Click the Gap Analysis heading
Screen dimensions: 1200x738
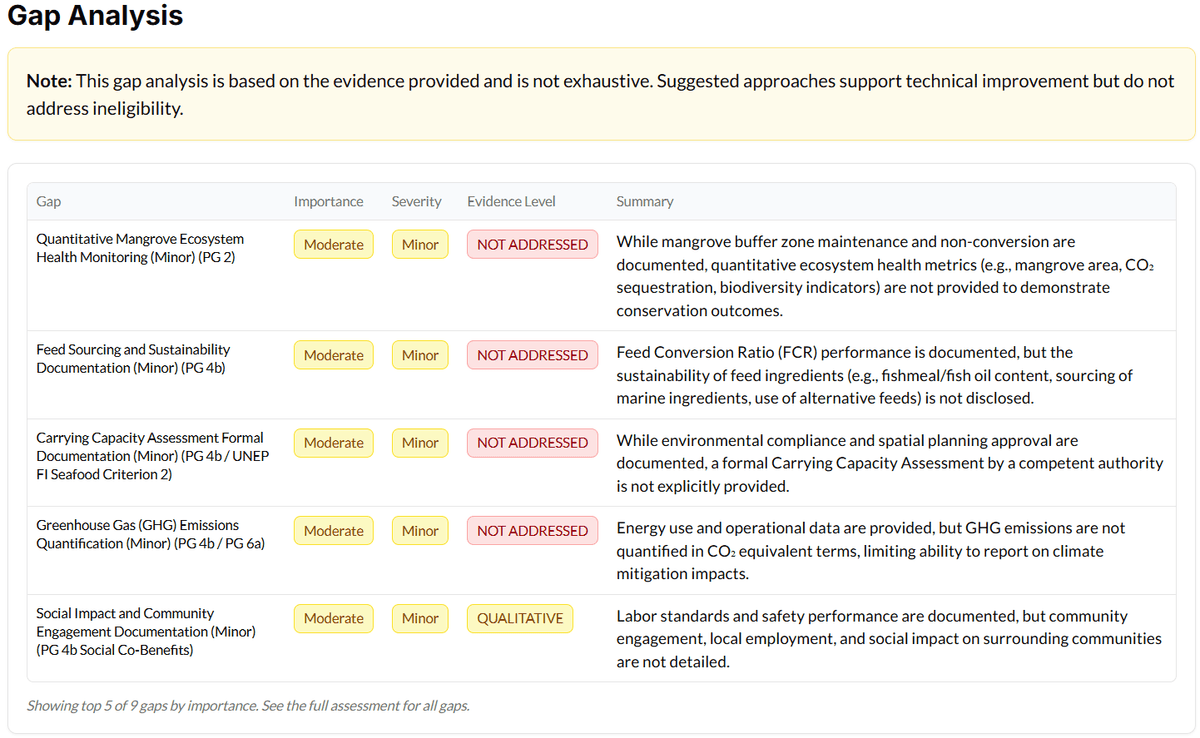pos(95,16)
